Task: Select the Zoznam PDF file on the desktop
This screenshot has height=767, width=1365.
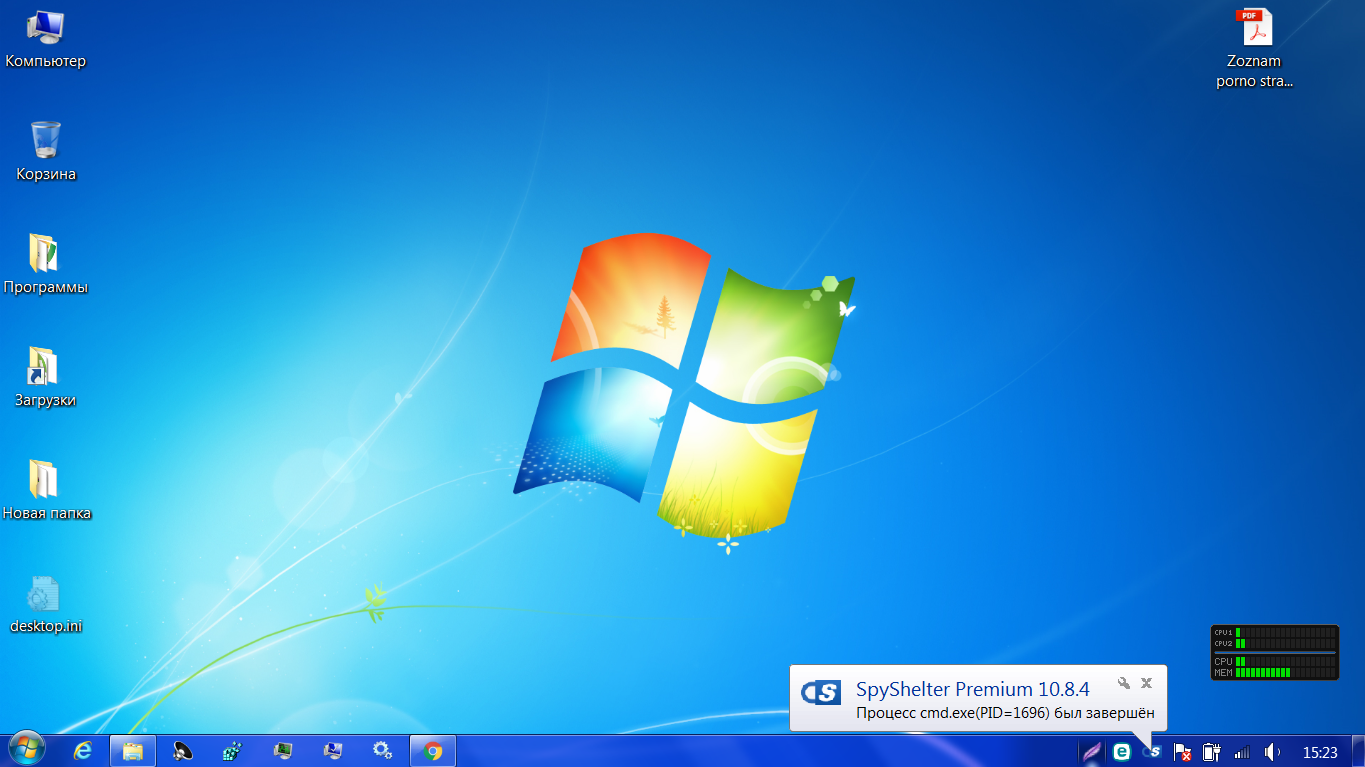Action: (1254, 49)
